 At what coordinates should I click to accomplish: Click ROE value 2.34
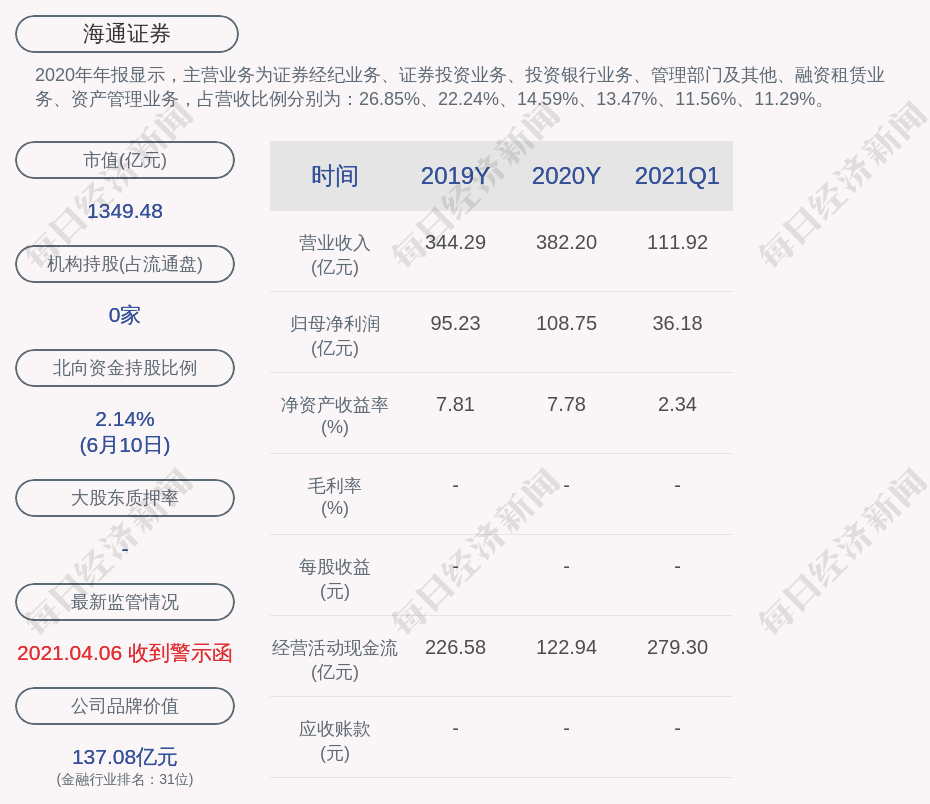(677, 404)
